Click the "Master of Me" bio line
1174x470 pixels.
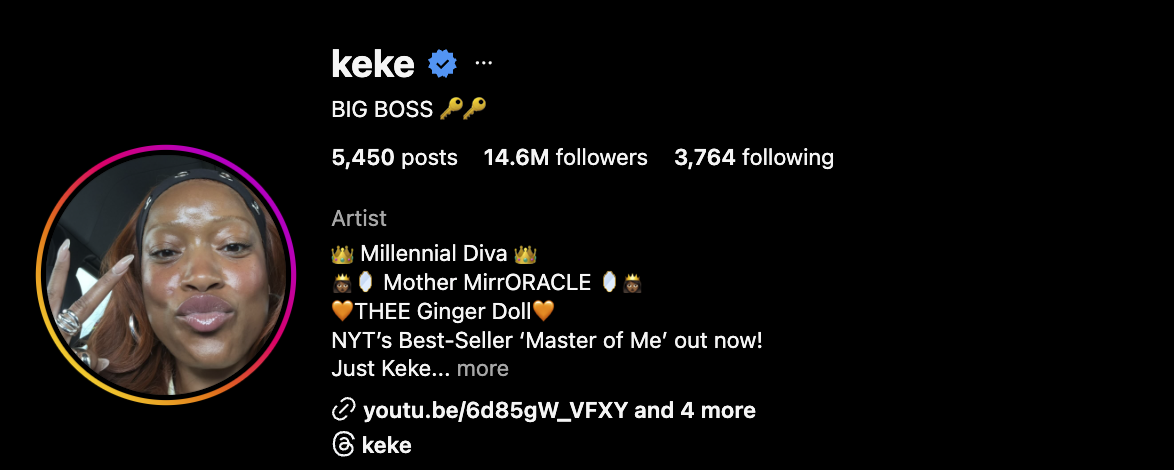546,340
